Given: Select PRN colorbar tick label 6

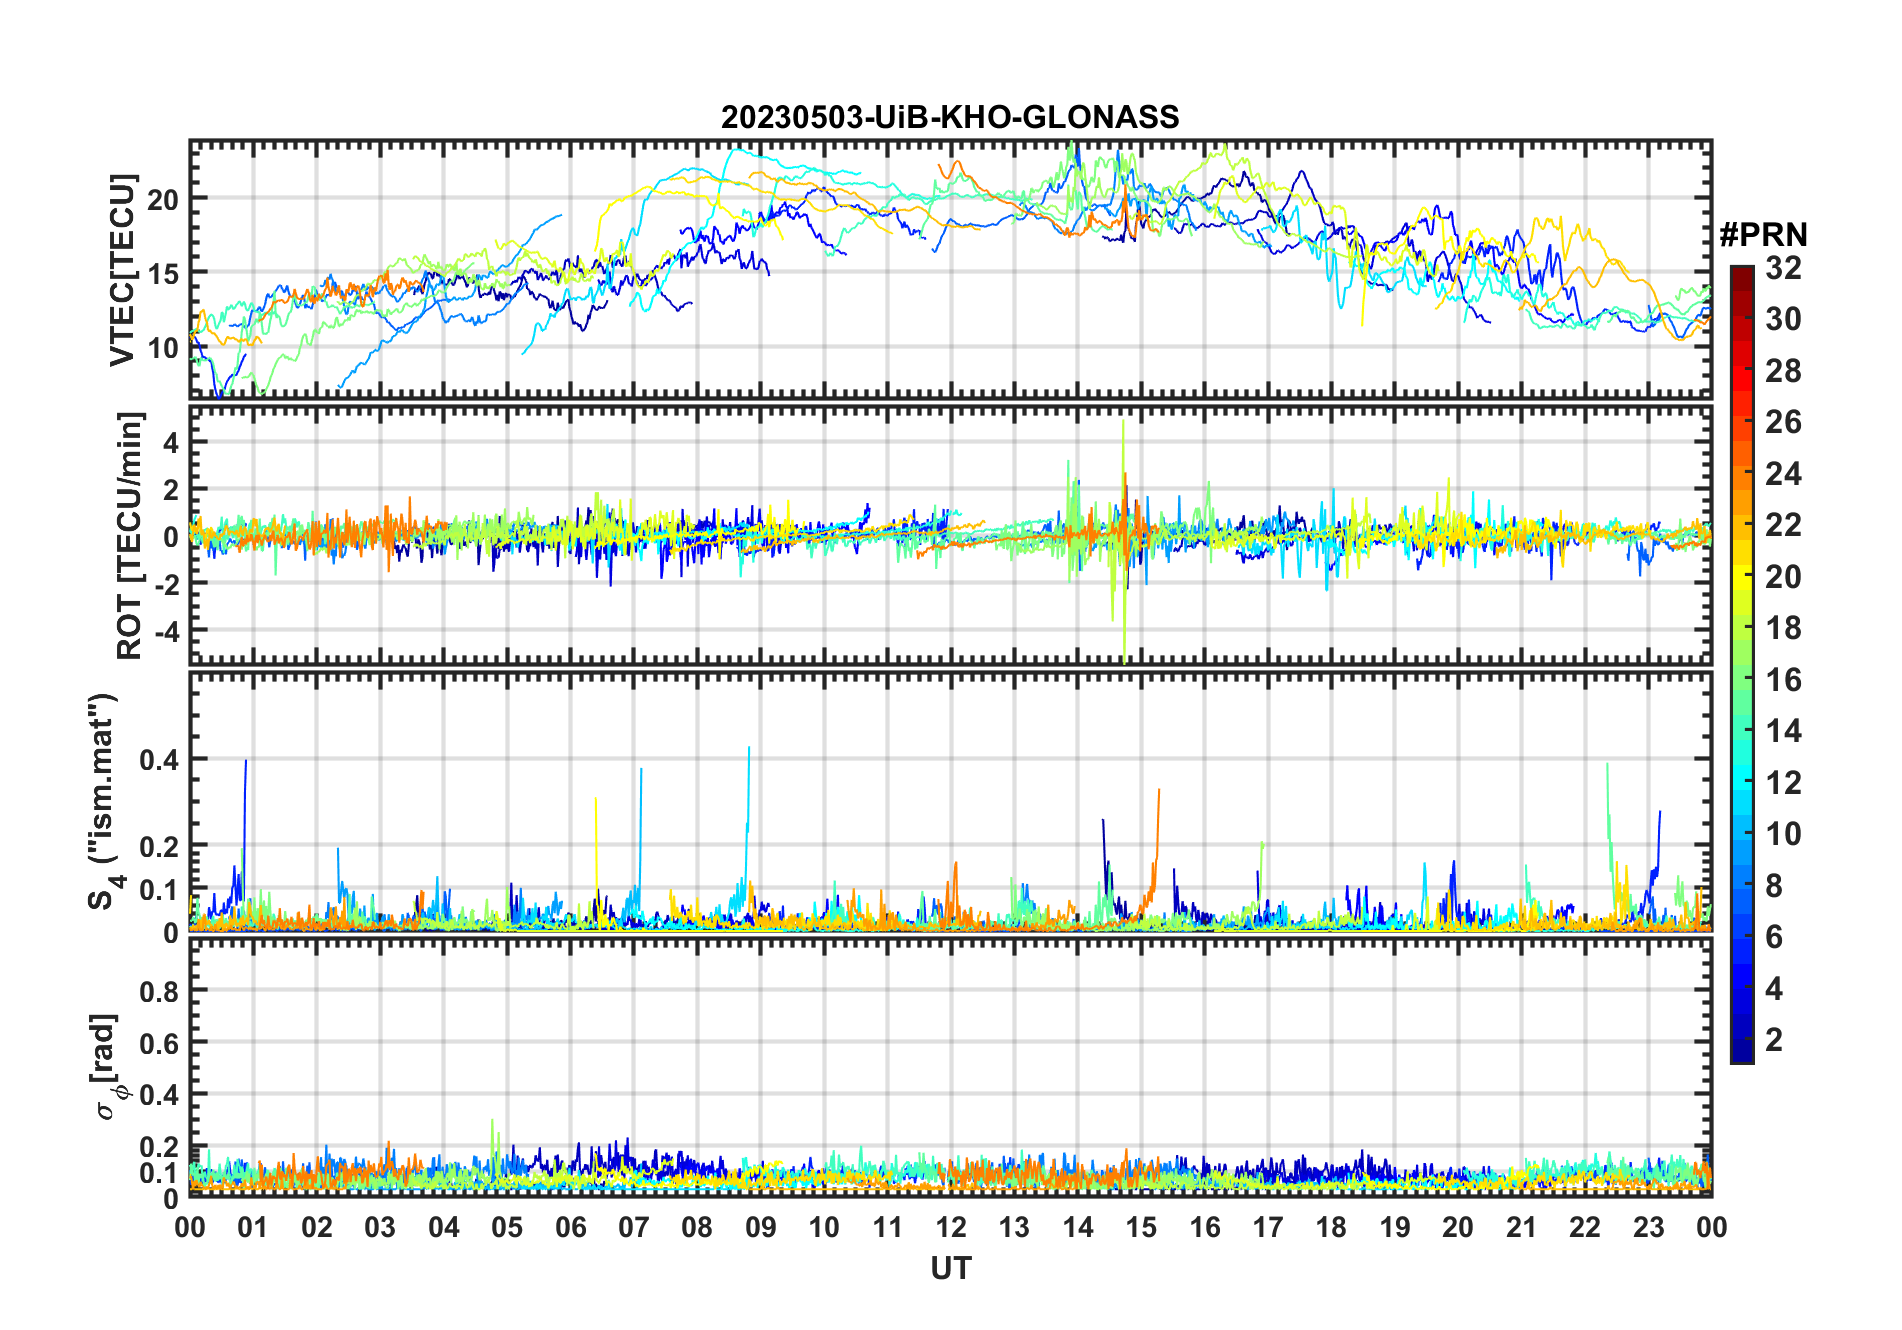Looking at the screenshot, I should click(1774, 937).
